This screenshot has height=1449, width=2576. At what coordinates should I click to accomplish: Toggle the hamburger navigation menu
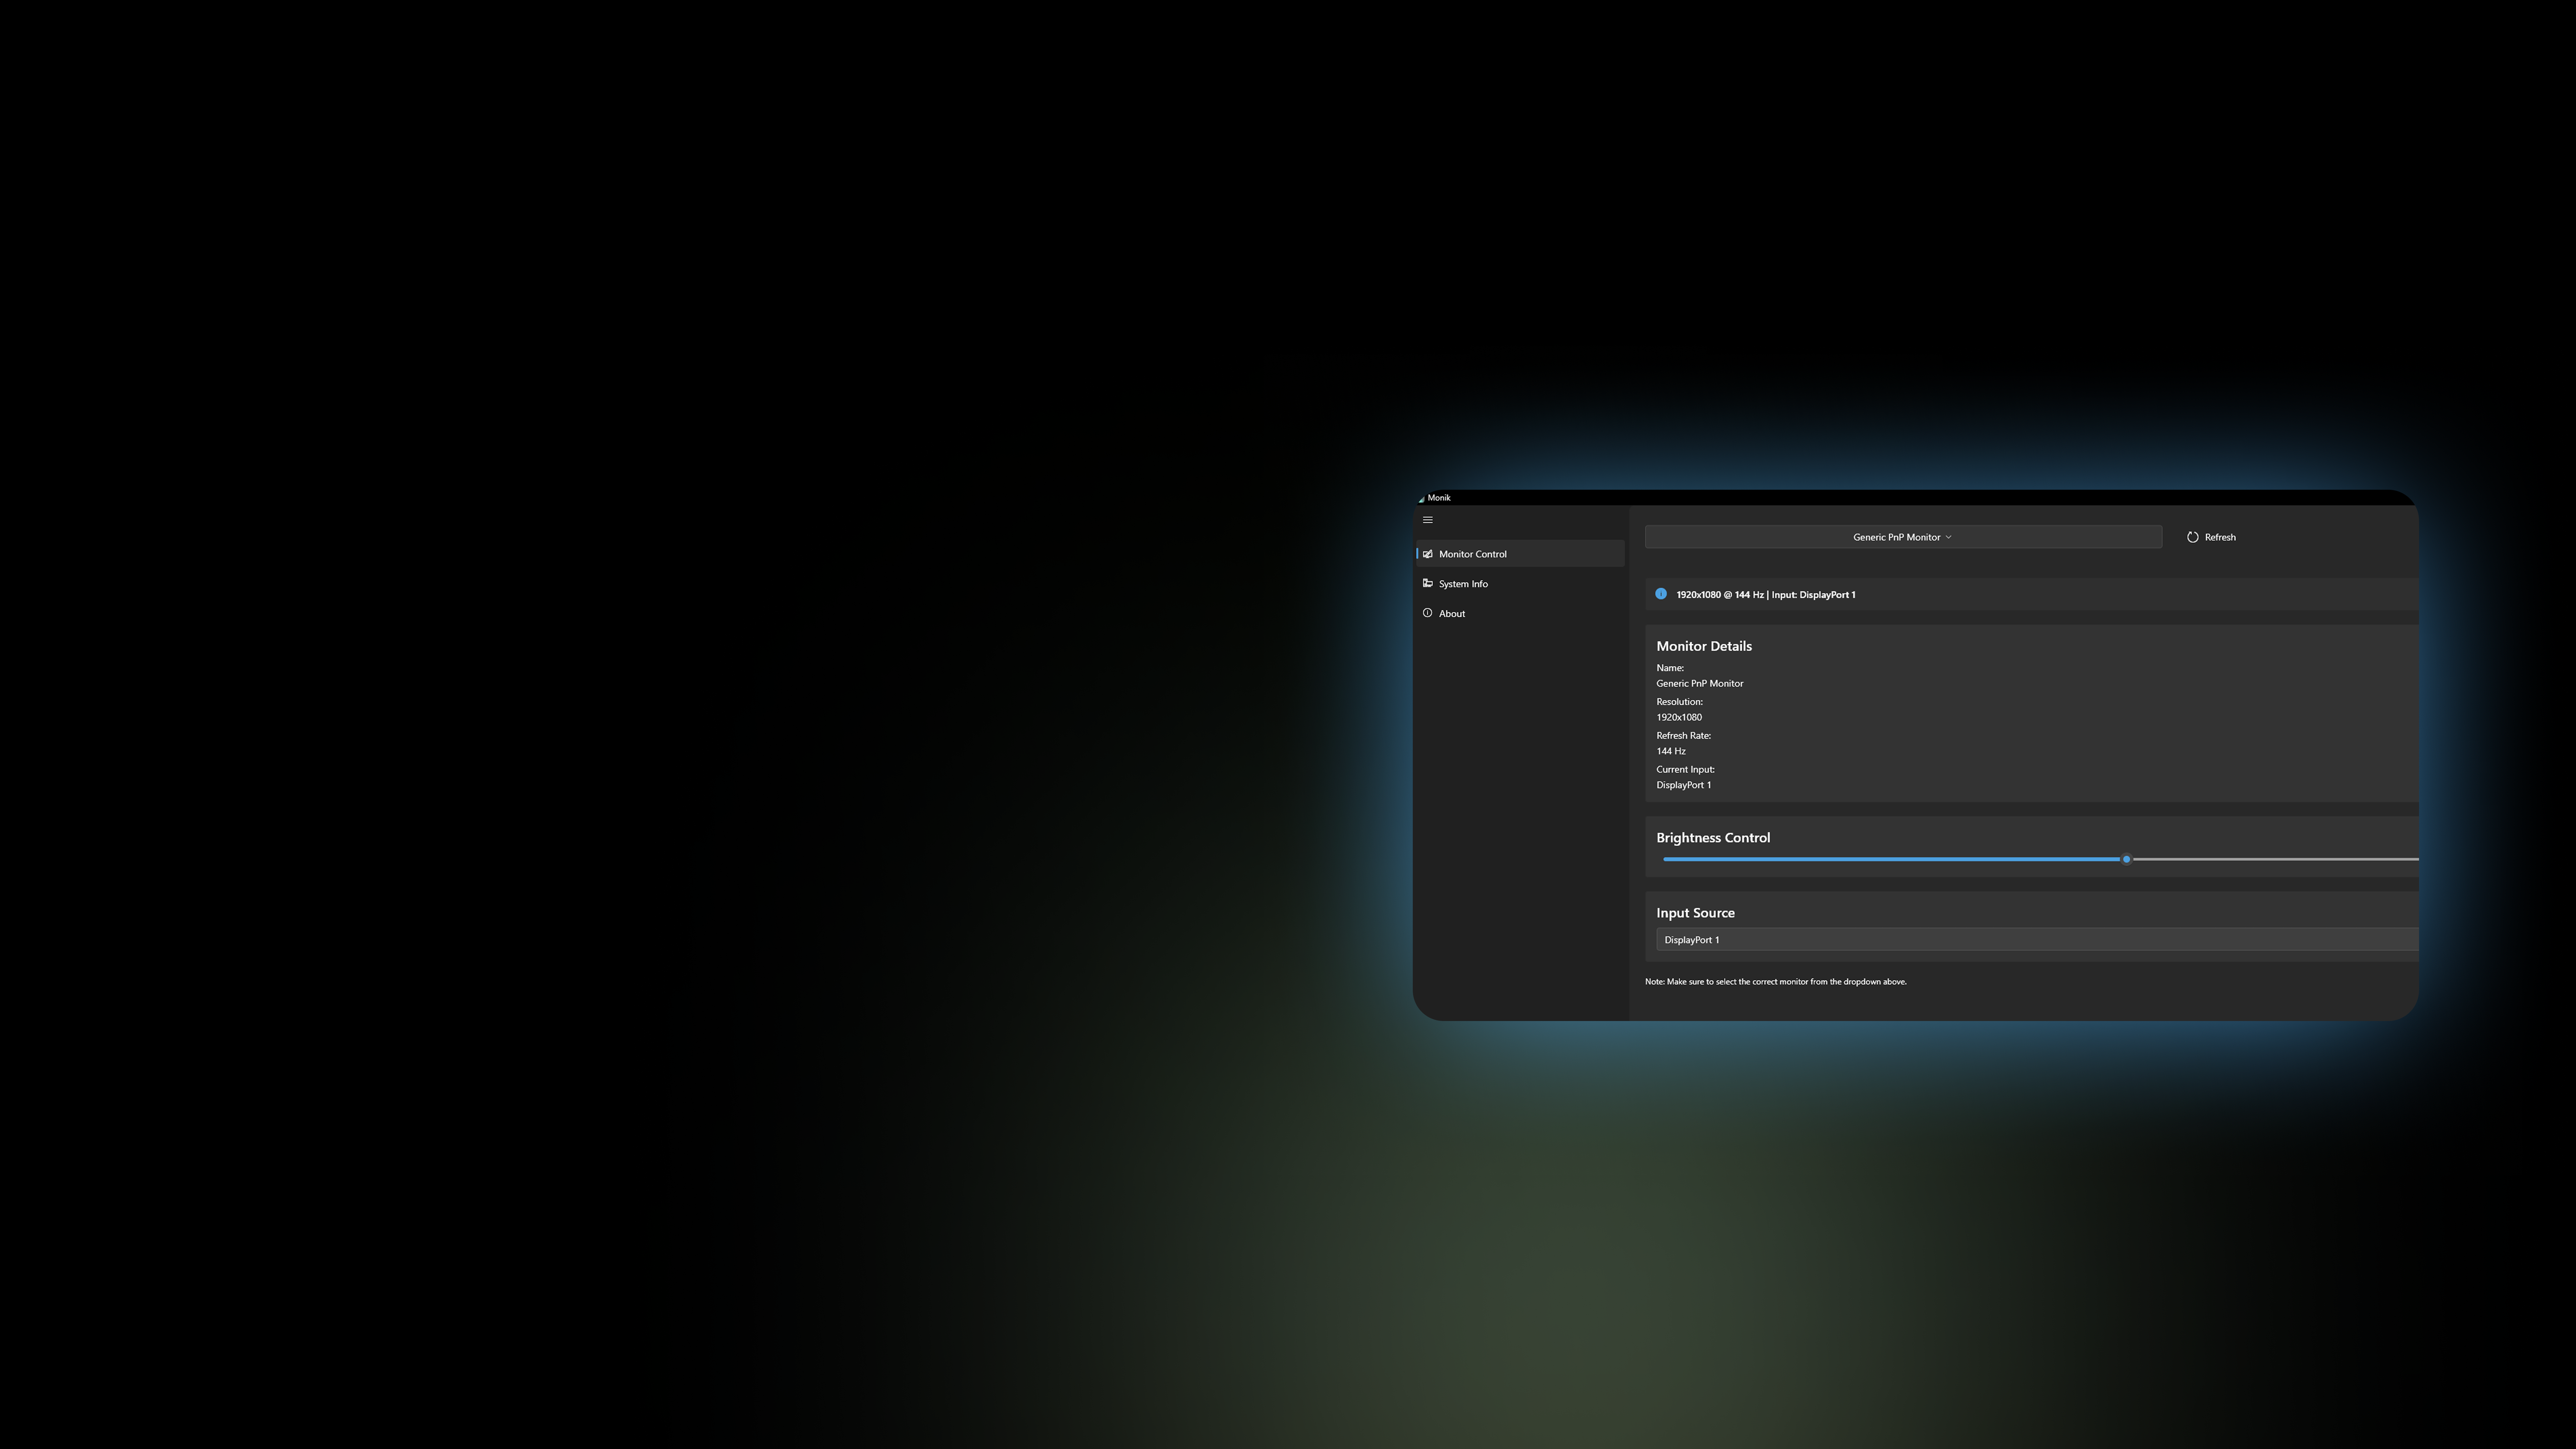pyautogui.click(x=1428, y=520)
